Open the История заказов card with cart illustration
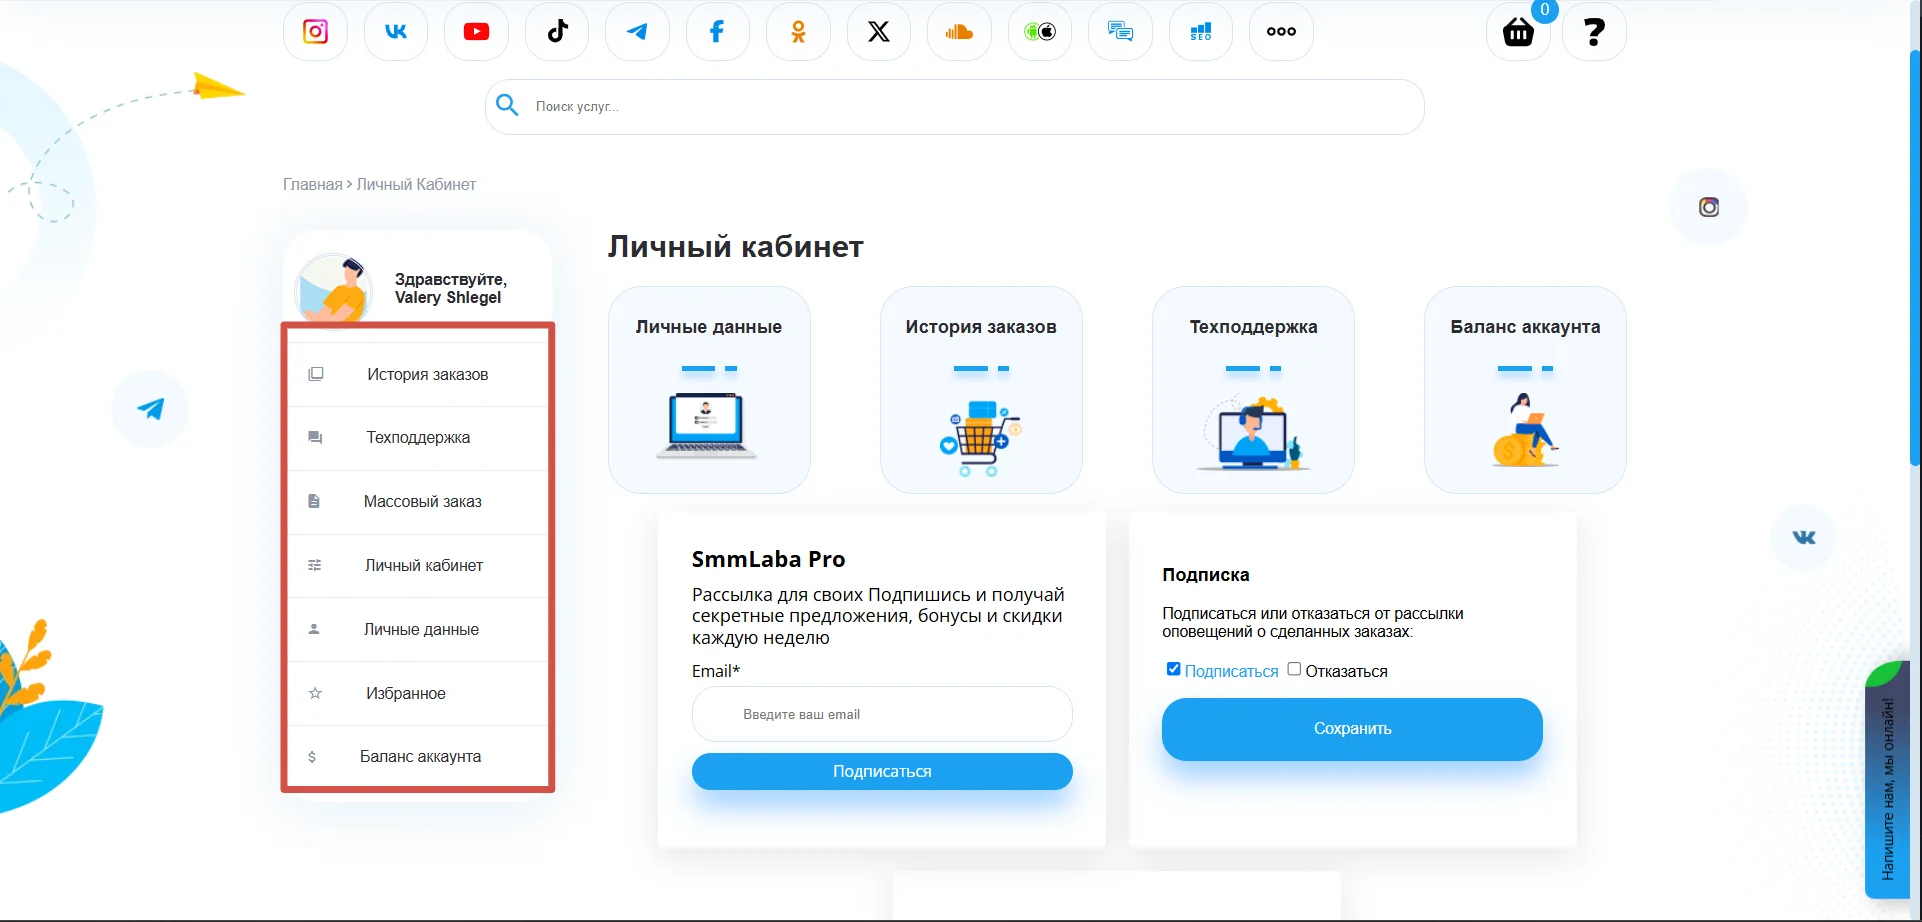 tap(981, 390)
